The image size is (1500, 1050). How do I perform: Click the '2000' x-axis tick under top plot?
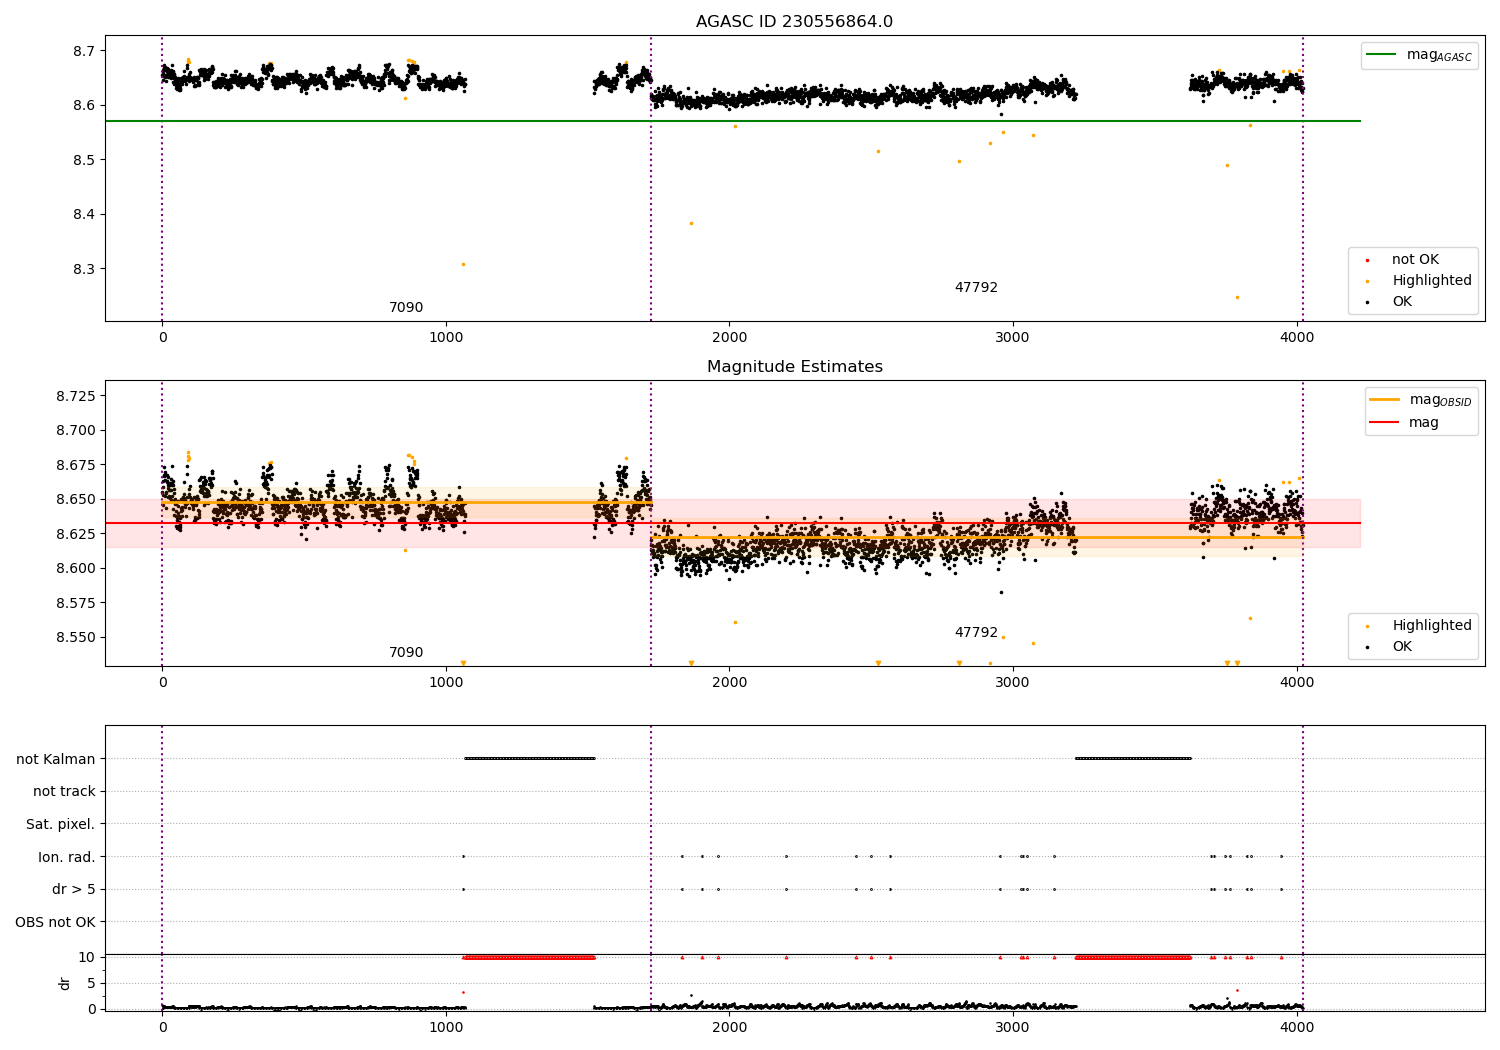point(729,338)
